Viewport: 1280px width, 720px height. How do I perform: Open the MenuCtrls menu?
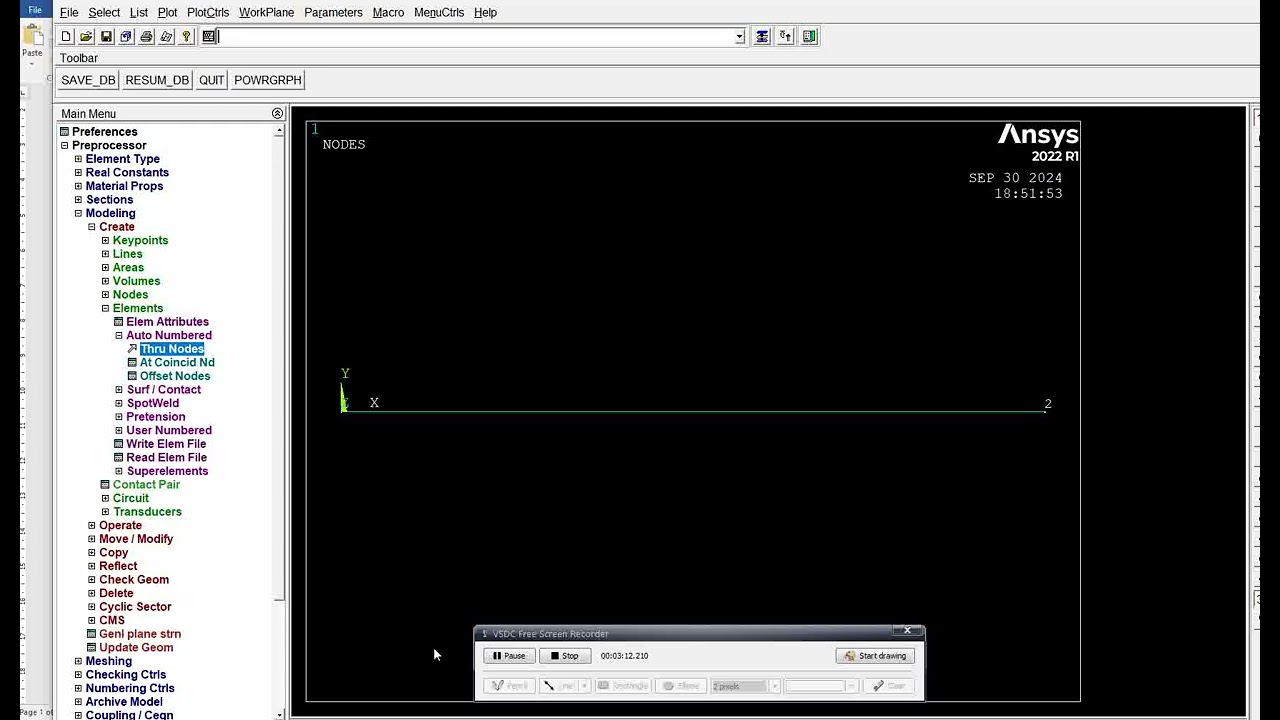click(439, 13)
